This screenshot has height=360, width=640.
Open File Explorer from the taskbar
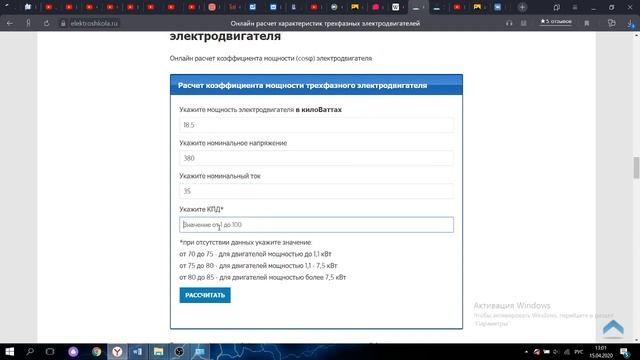tap(158, 351)
